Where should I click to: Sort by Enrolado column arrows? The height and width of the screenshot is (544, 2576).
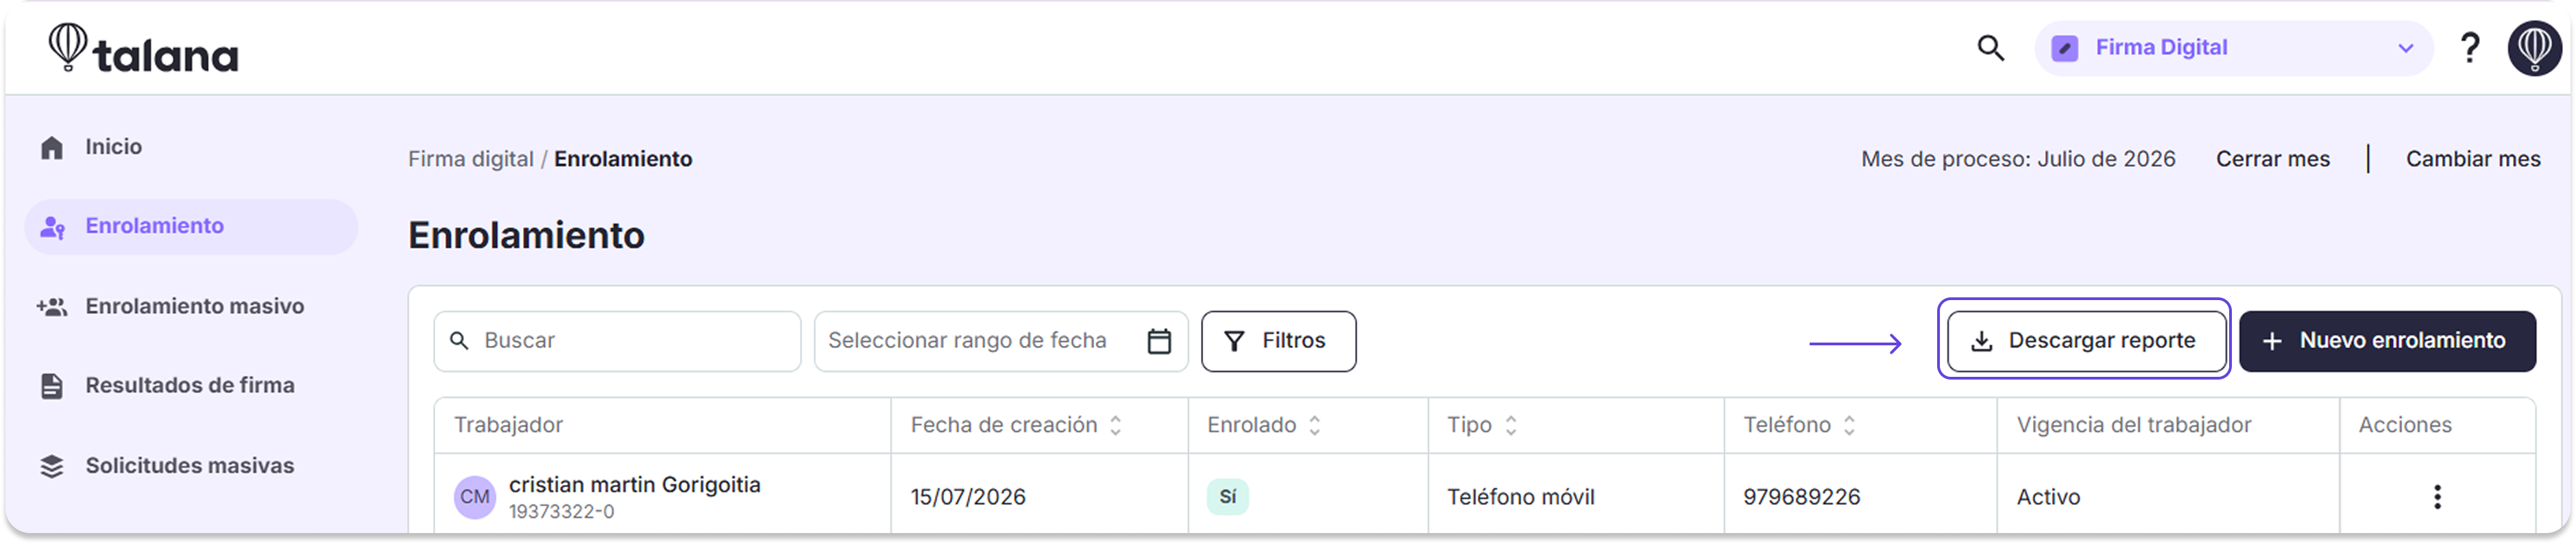1314,425
